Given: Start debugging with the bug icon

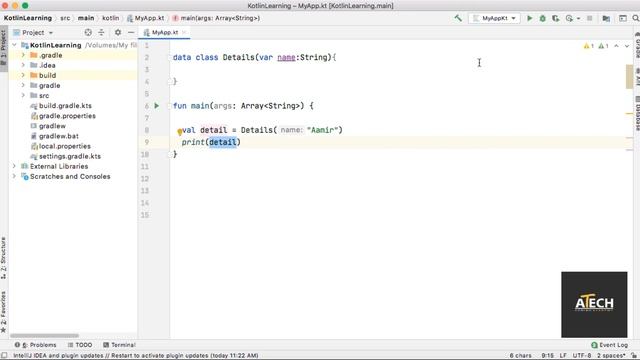Looking at the screenshot, I should pyautogui.click(x=542, y=18).
